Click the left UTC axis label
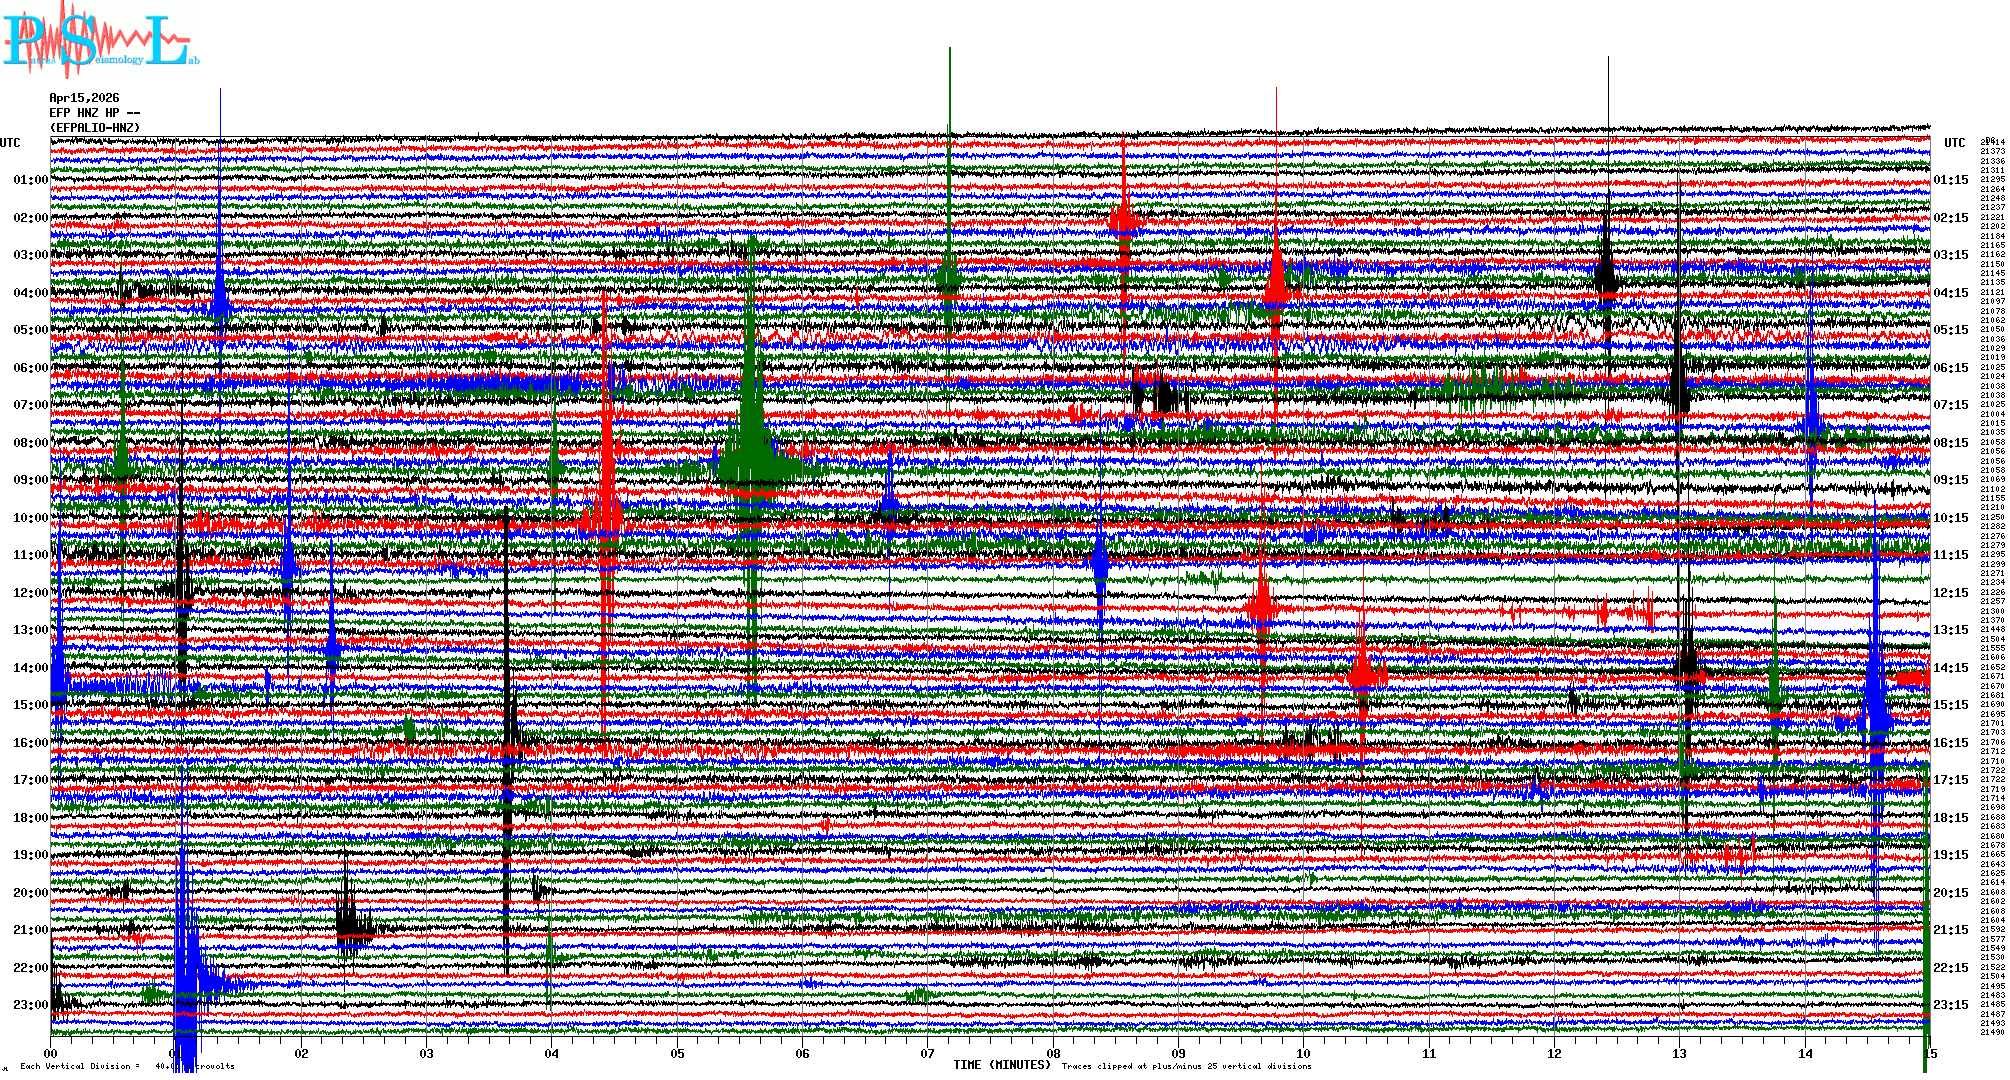The image size is (2010, 1080). [x=10, y=143]
